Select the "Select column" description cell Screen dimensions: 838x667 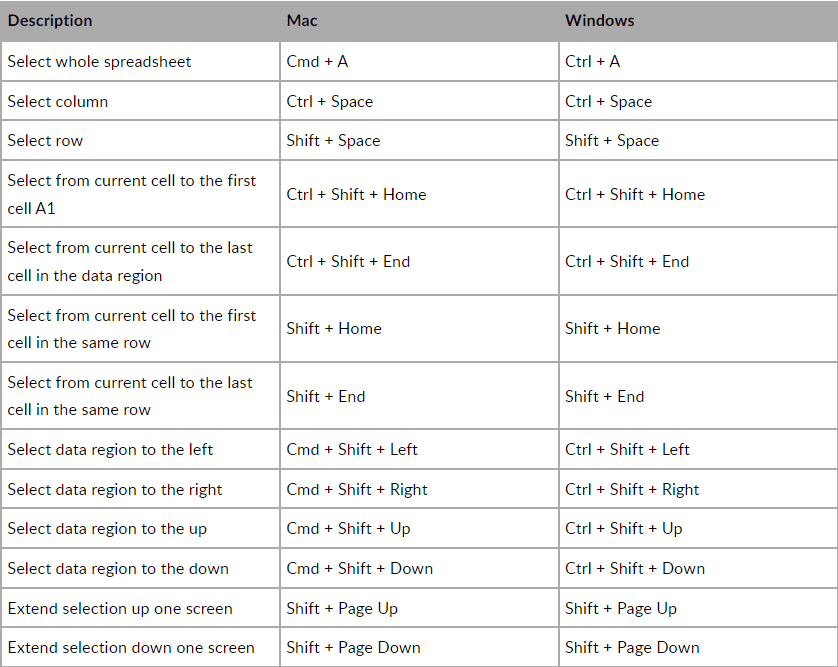(58, 101)
